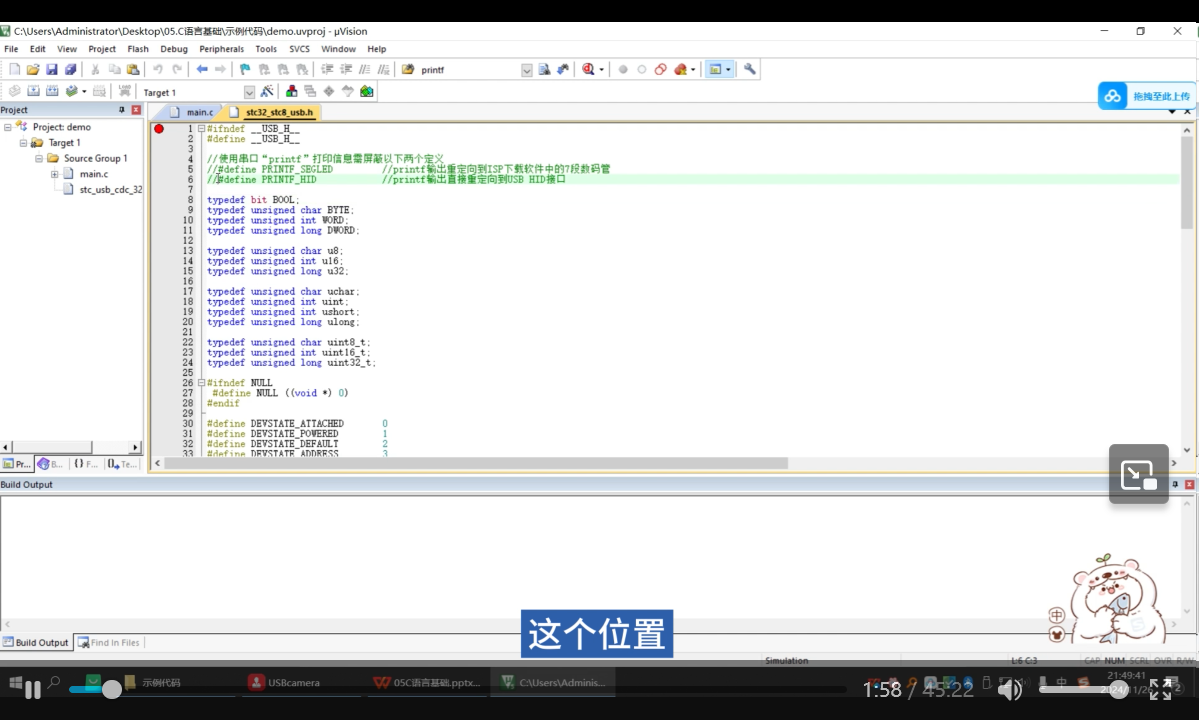Collapse the #ifndef __USB_H__ code fold
The height and width of the screenshot is (720, 1199).
click(201, 128)
